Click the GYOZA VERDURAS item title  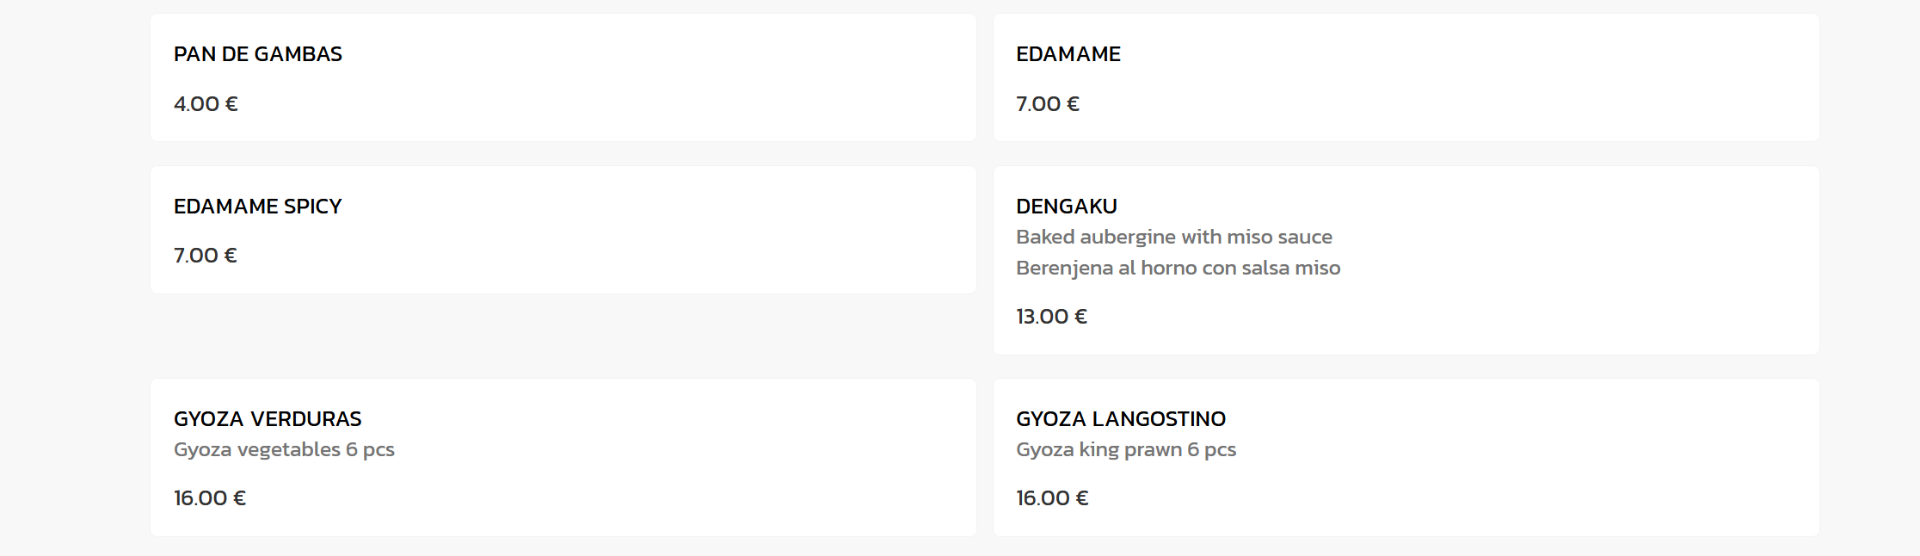point(267,419)
